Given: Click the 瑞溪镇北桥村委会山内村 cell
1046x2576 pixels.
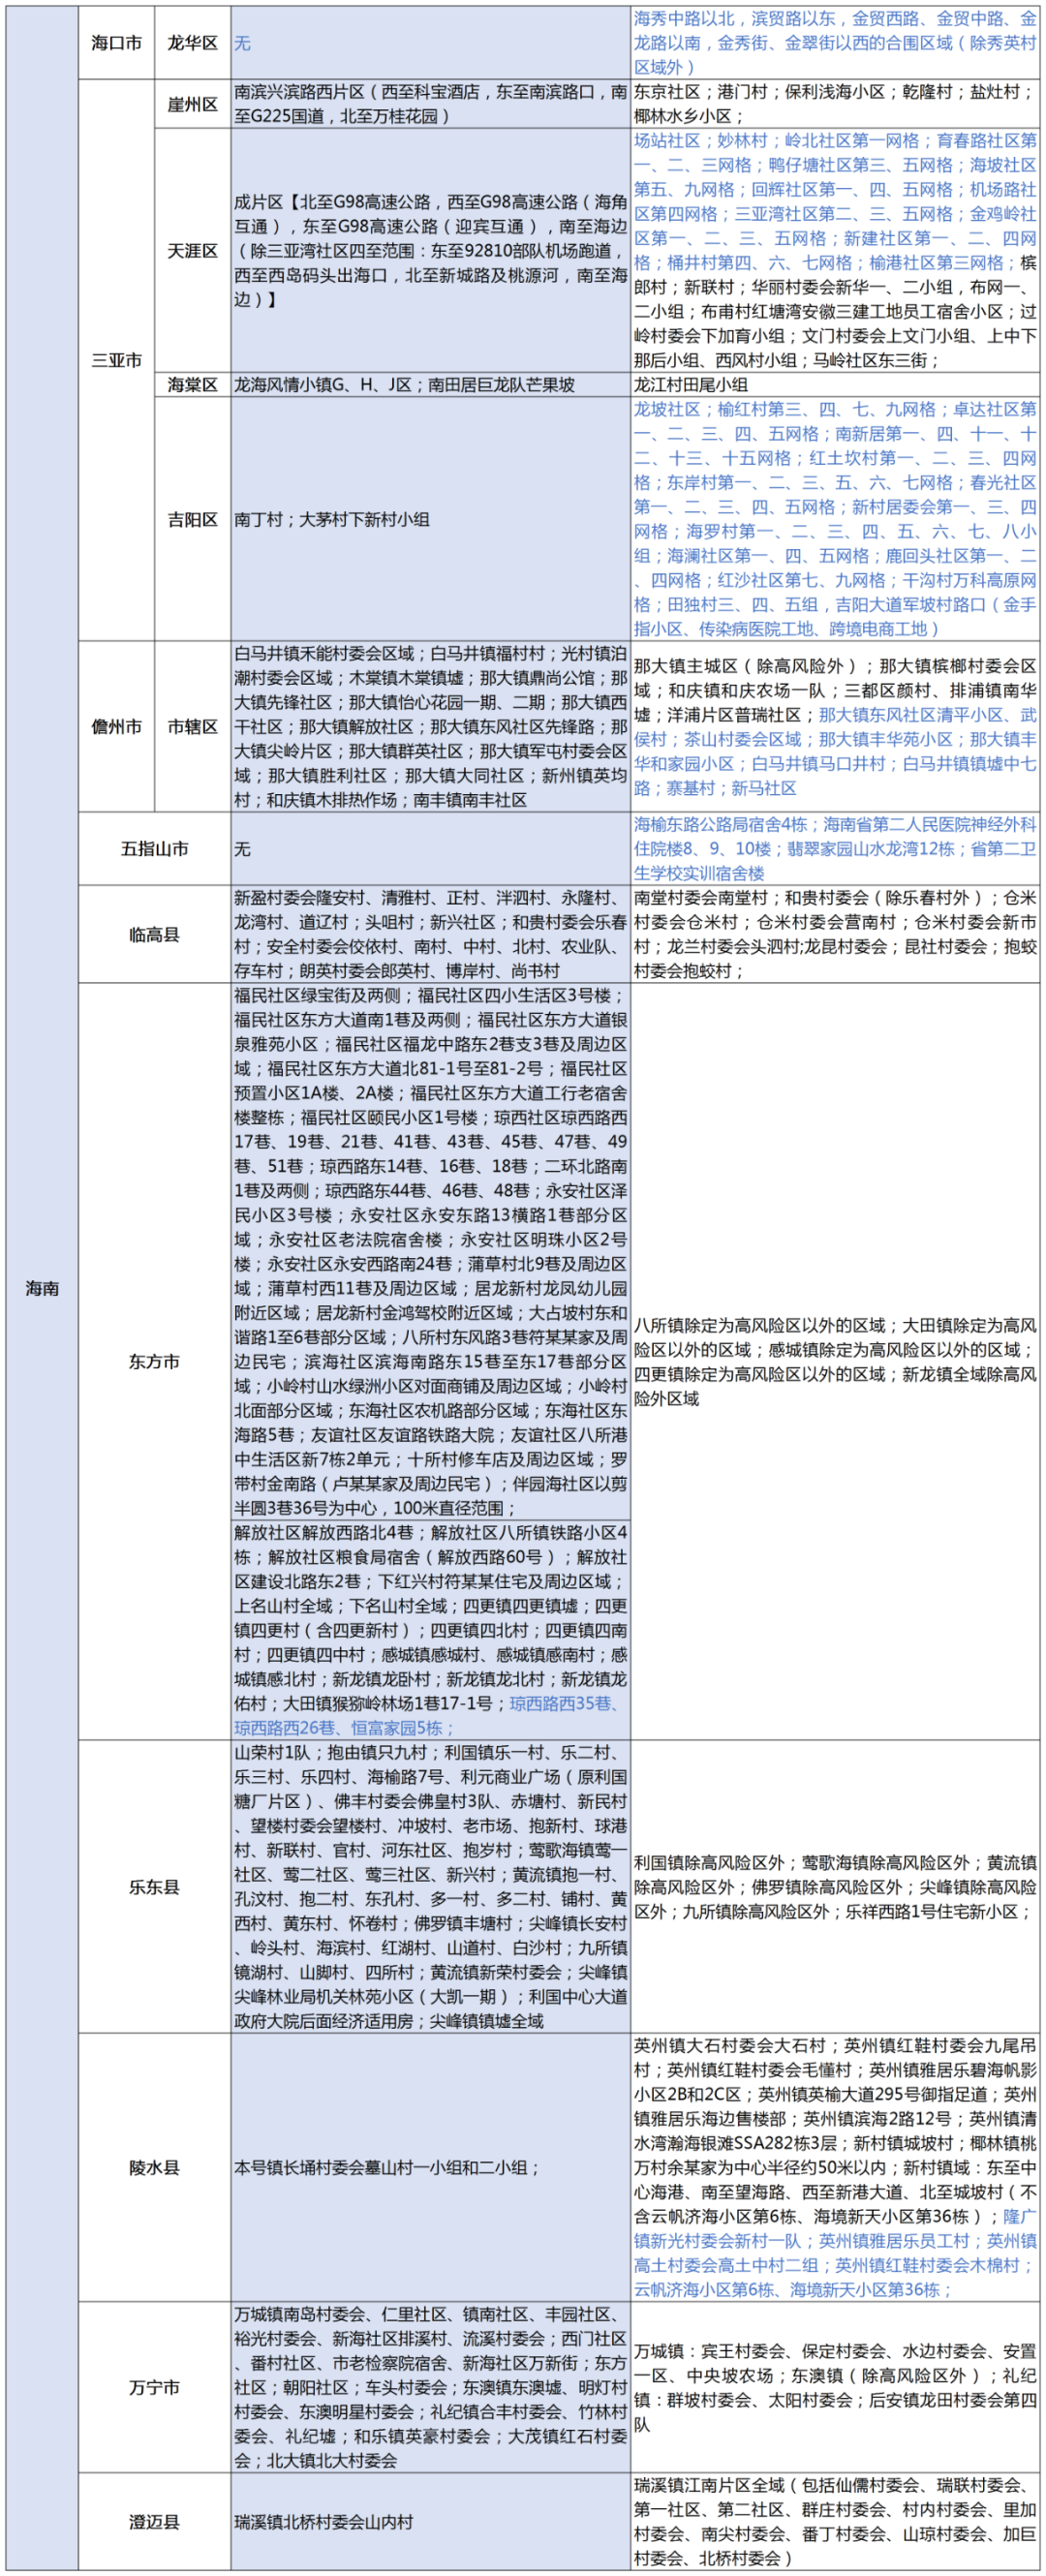Looking at the screenshot, I should 431,2522.
